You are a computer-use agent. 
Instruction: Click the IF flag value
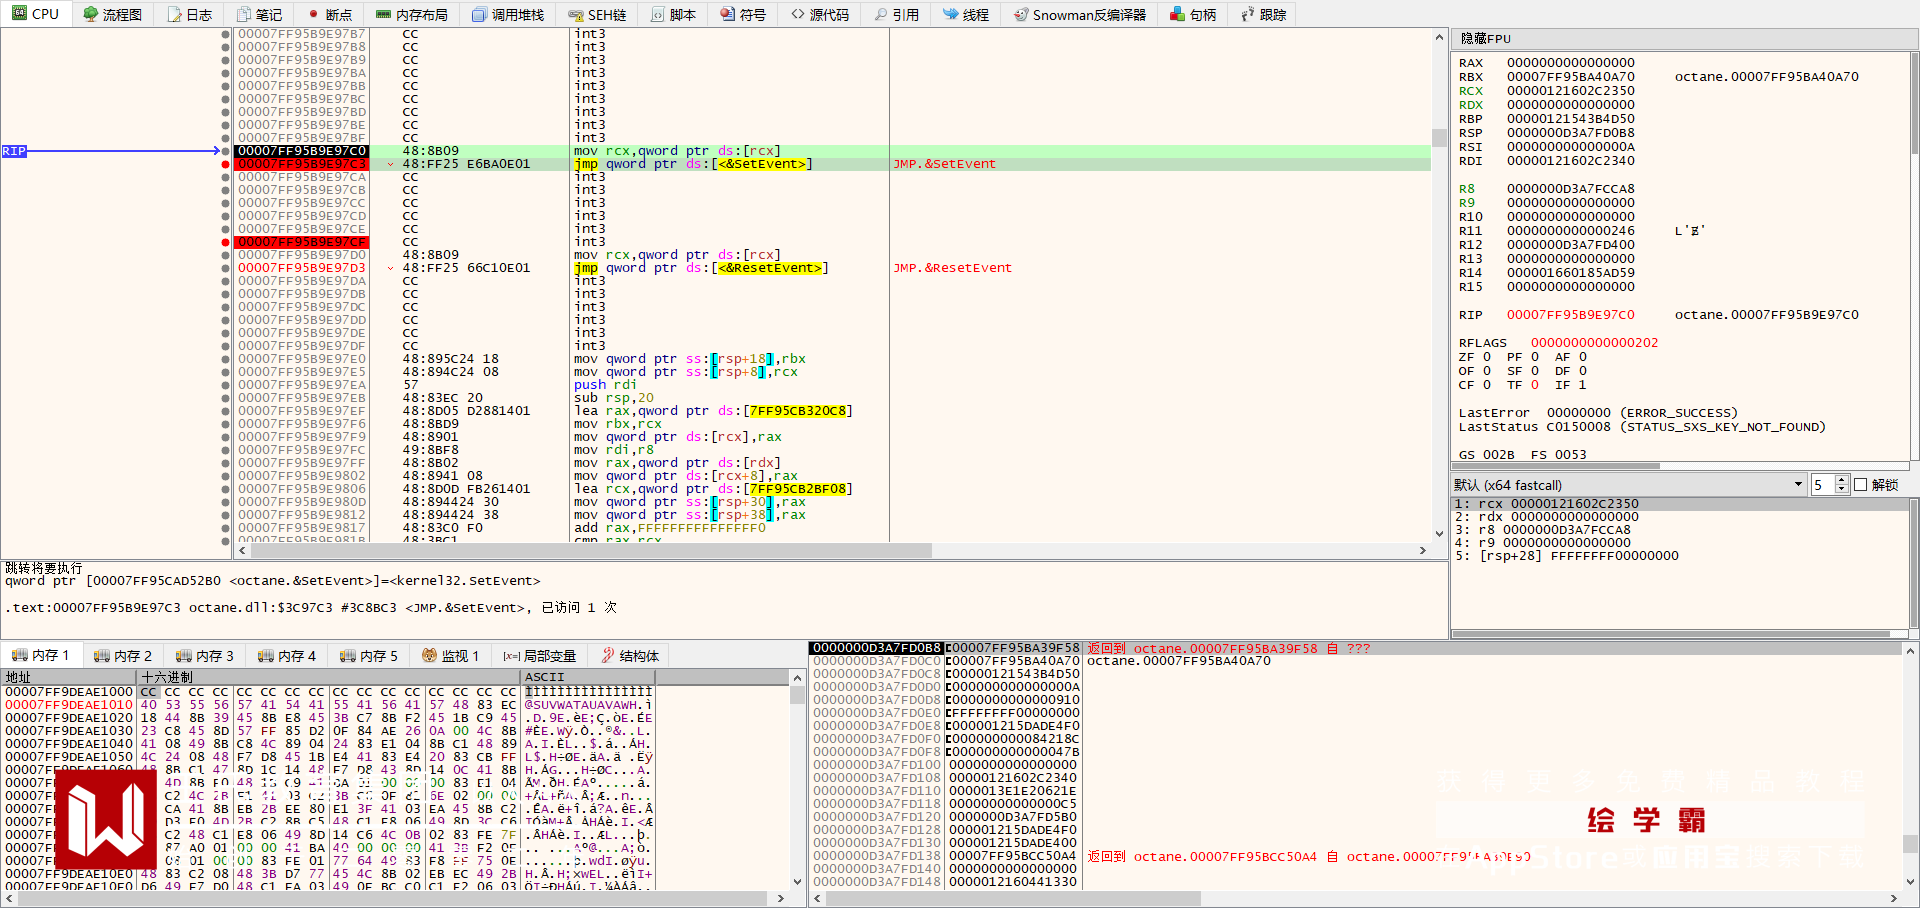pos(1582,385)
